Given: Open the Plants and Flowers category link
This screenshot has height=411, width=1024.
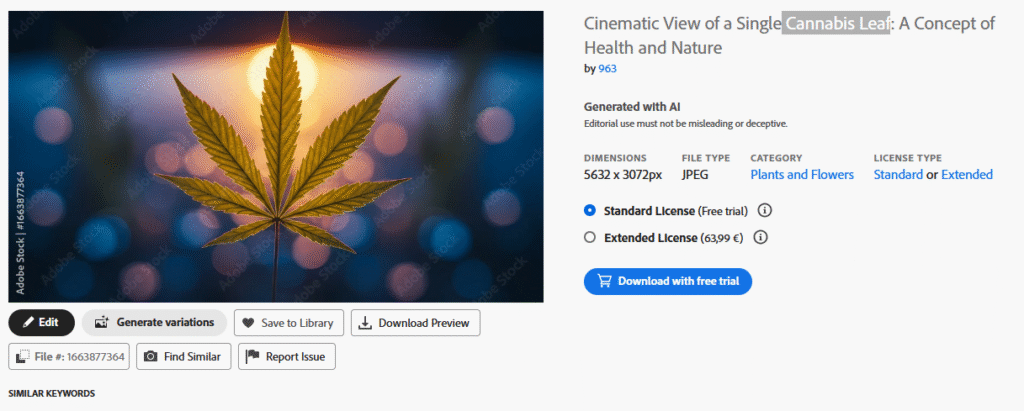Looking at the screenshot, I should 802,174.
